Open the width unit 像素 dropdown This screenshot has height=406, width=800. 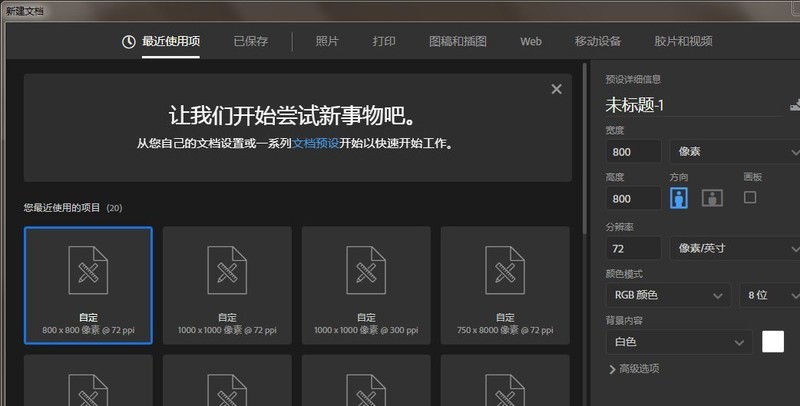pos(735,151)
